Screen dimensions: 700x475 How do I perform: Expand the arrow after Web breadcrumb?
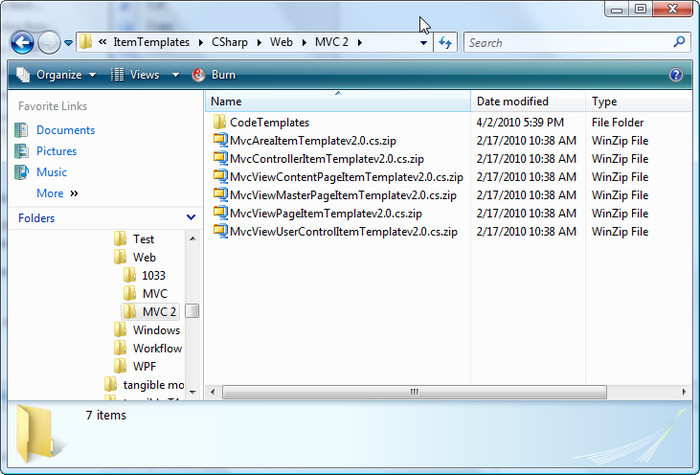tap(304, 43)
